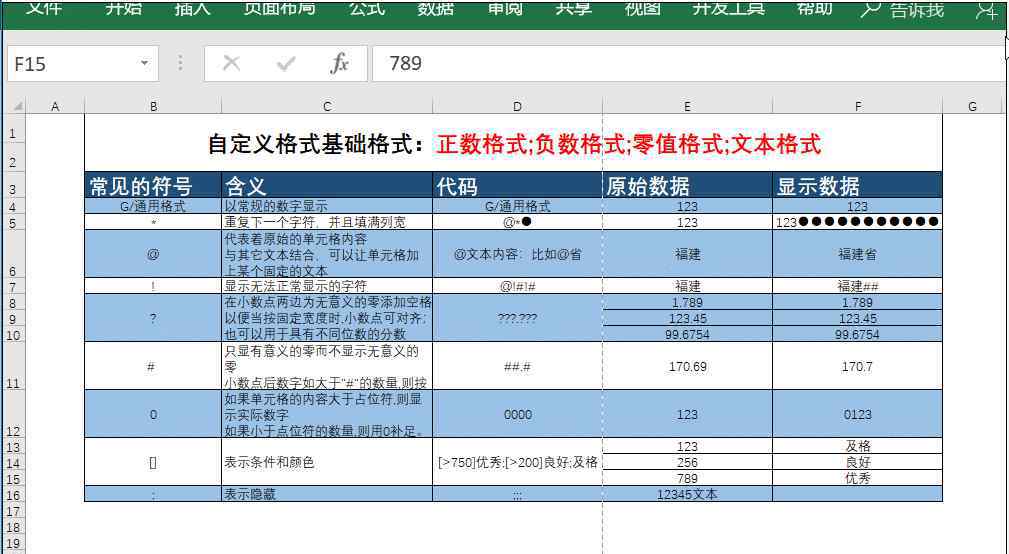Open the 文件 ribbon tab

pos(44,9)
